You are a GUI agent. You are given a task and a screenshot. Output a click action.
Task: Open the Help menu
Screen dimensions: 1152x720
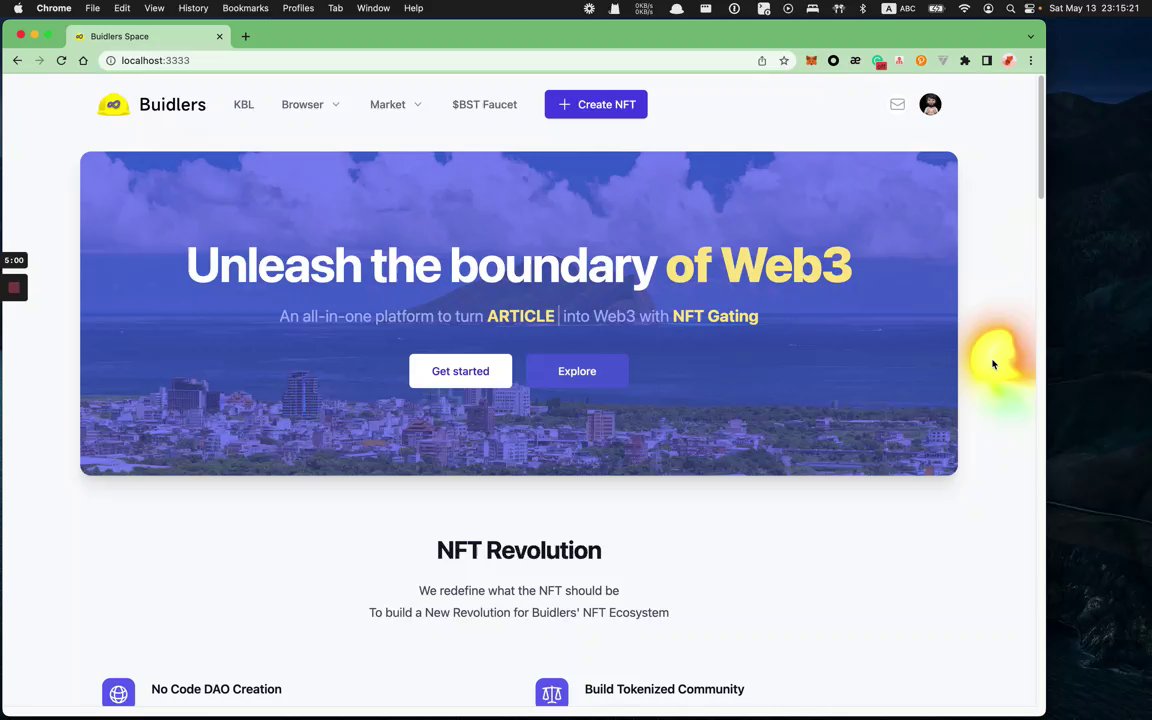(414, 8)
